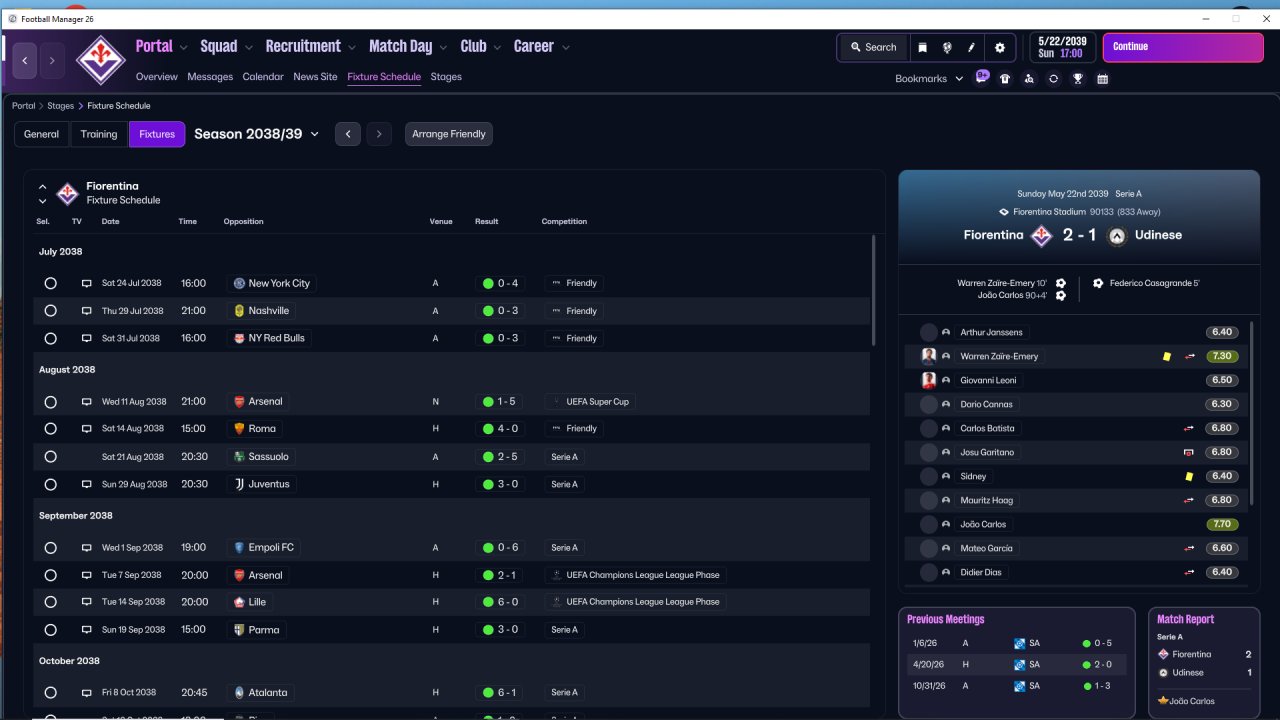The width and height of the screenshot is (1280, 720).
Task: Open the Season 2038/39 dropdown
Action: coord(257,134)
